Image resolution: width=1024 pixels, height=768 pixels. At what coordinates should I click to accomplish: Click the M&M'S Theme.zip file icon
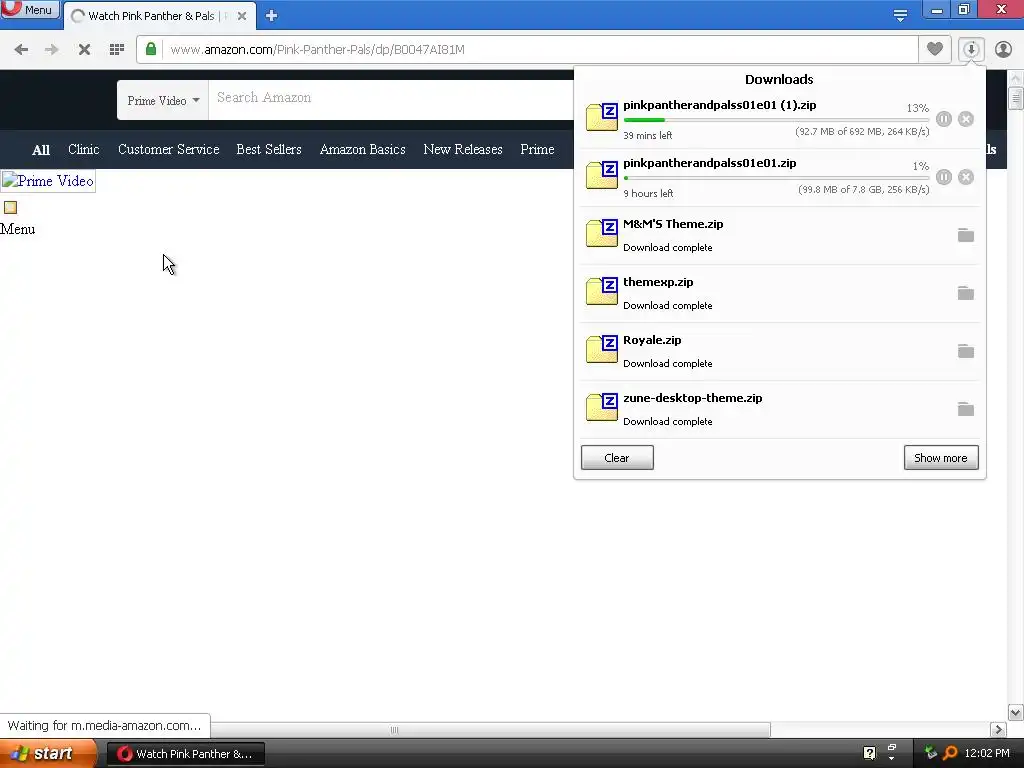pos(601,234)
